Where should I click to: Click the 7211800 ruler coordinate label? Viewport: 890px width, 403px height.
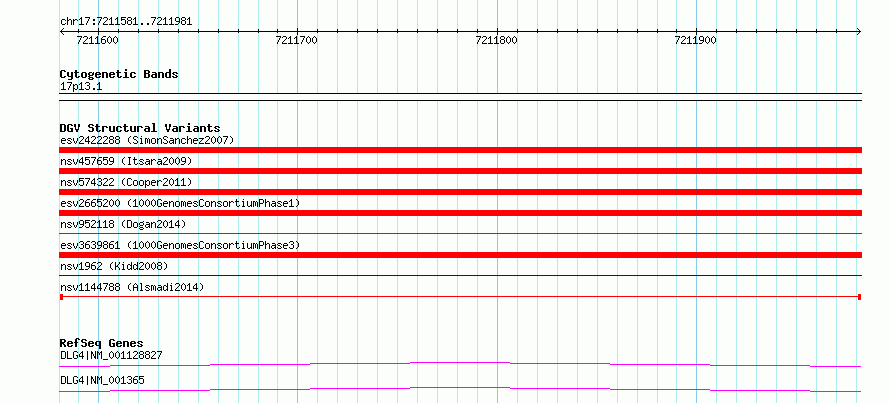tap(497, 40)
